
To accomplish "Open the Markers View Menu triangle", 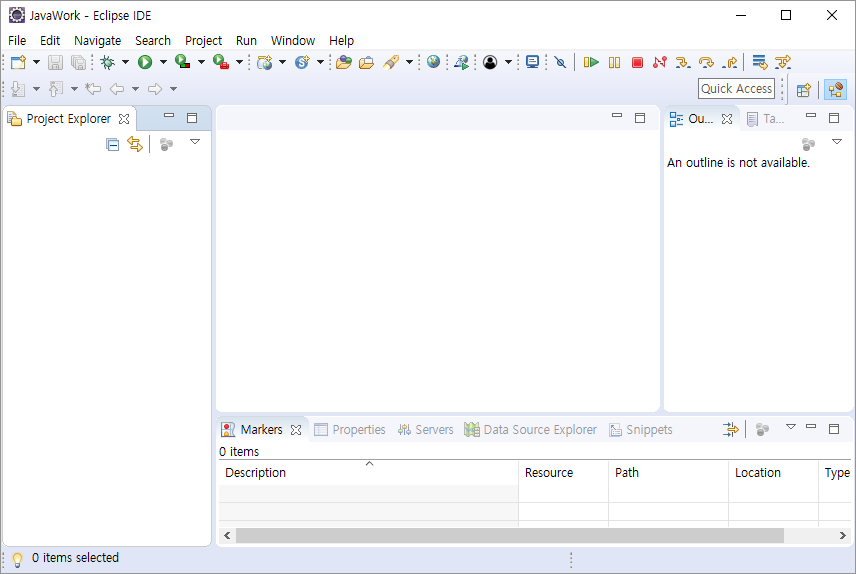I will coord(790,426).
